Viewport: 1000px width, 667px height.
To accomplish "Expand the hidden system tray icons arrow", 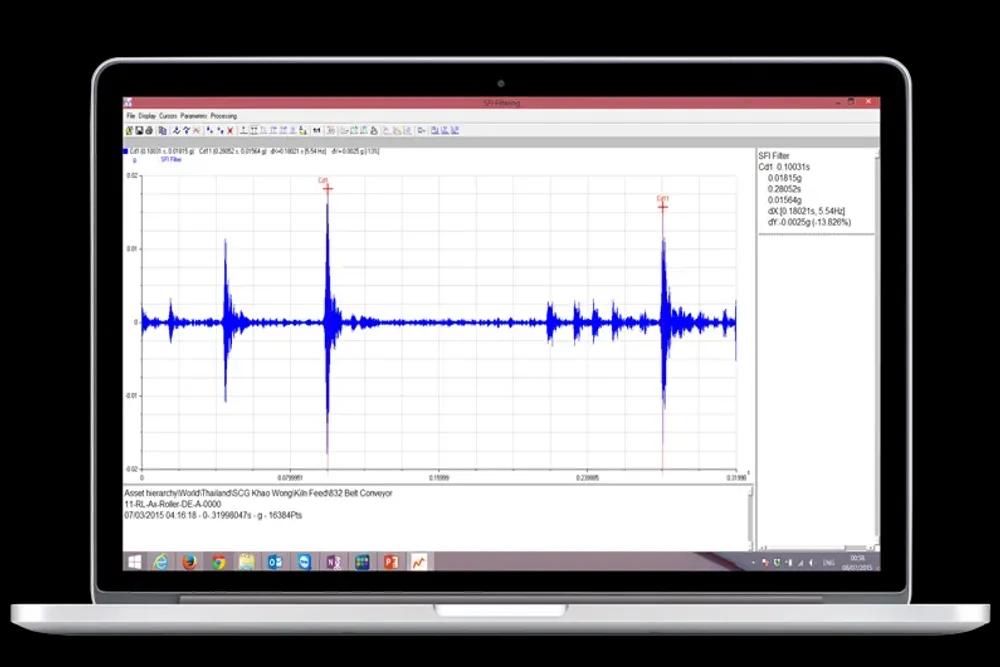I will [x=754, y=563].
